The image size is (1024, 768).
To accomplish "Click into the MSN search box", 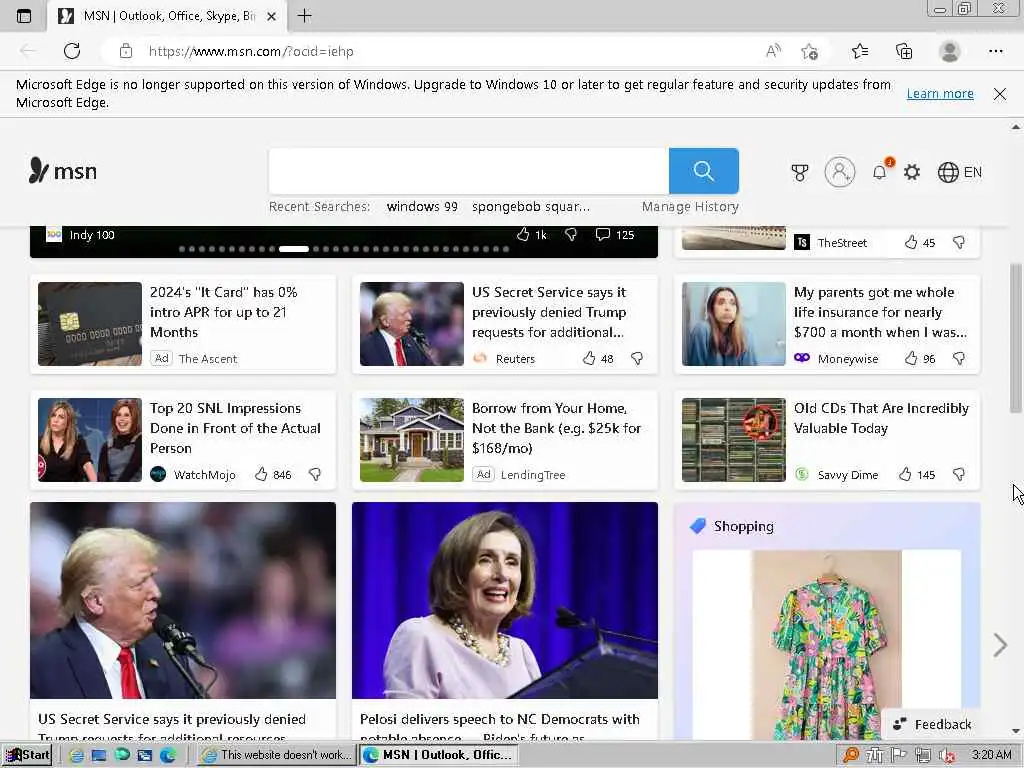I will pos(468,171).
